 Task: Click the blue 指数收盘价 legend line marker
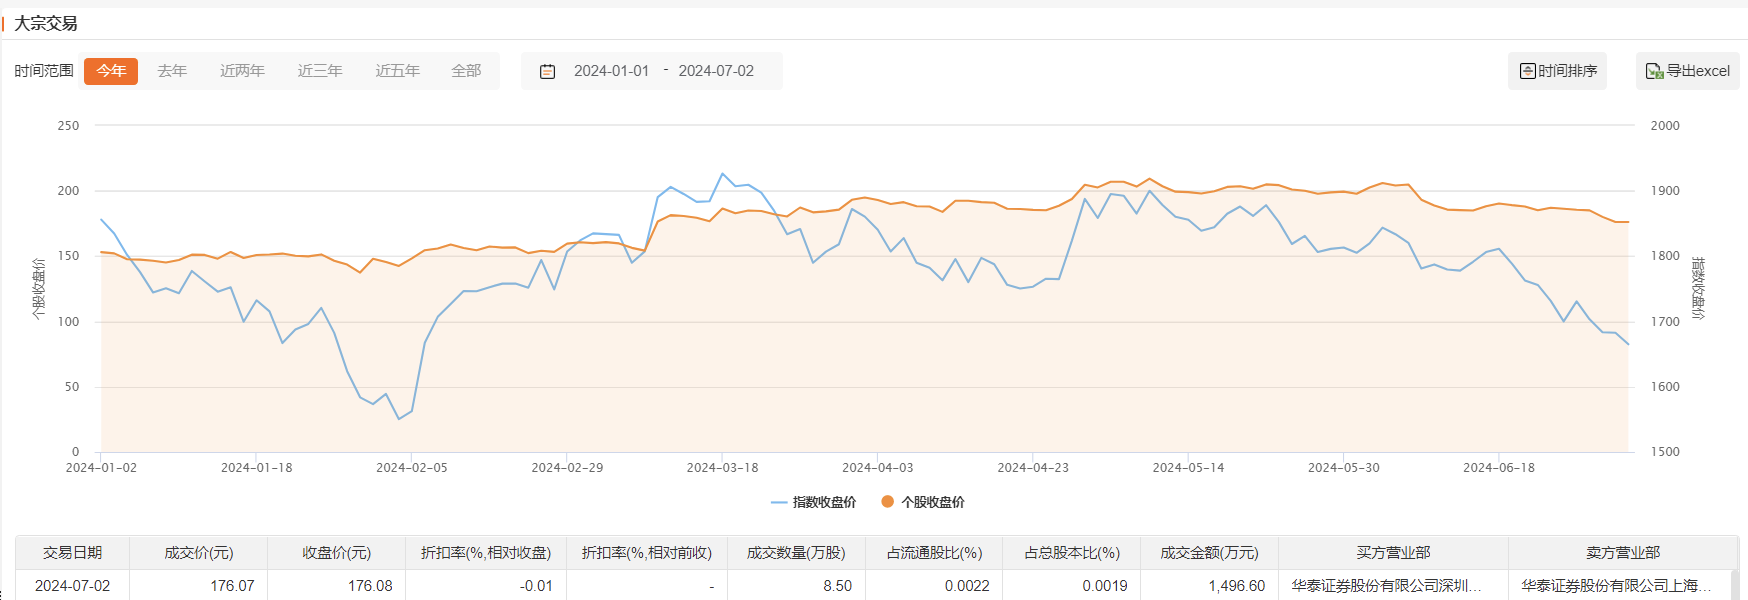pos(779,502)
